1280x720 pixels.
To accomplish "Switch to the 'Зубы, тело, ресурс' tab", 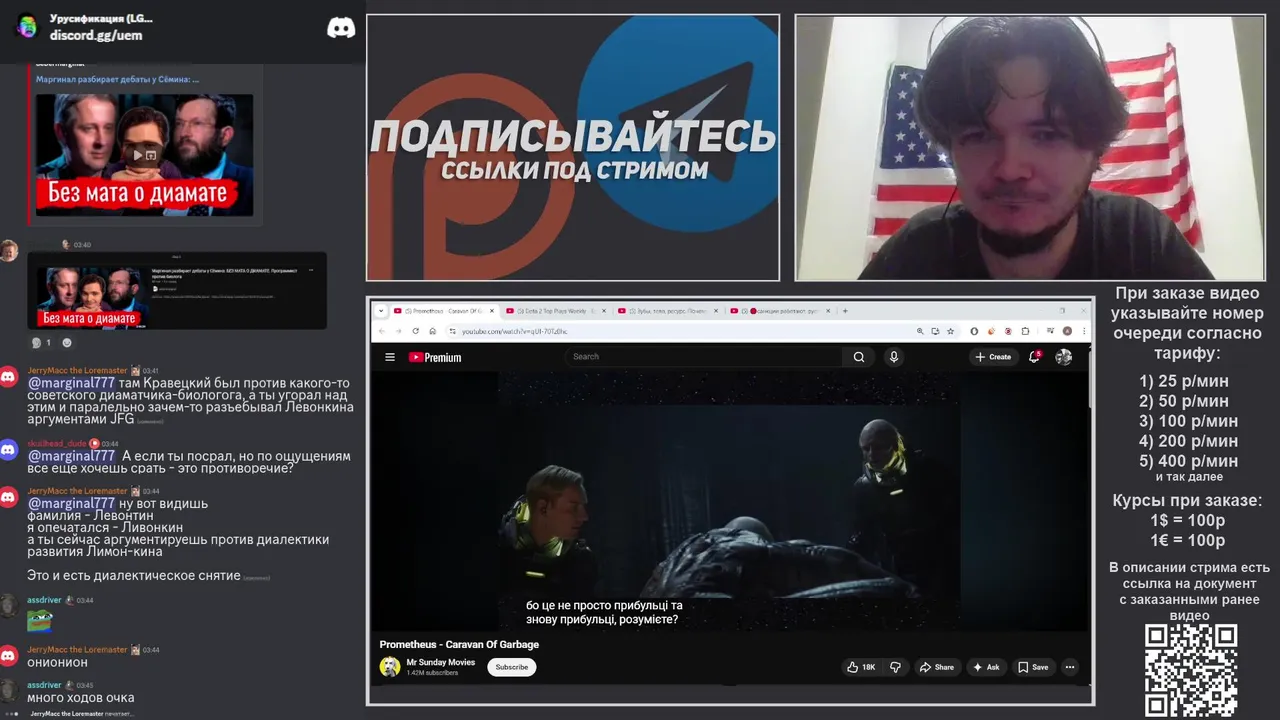I will [668, 311].
